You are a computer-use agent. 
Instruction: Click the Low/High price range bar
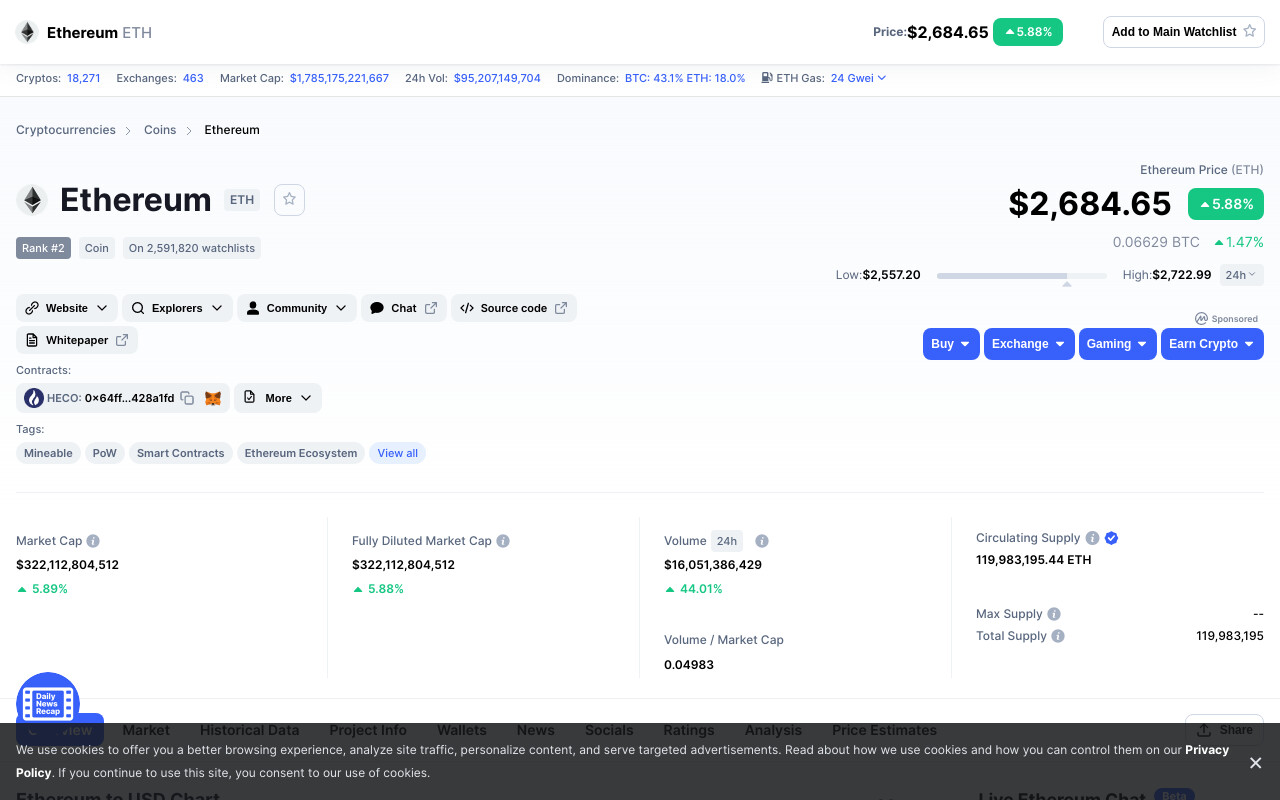(1022, 275)
